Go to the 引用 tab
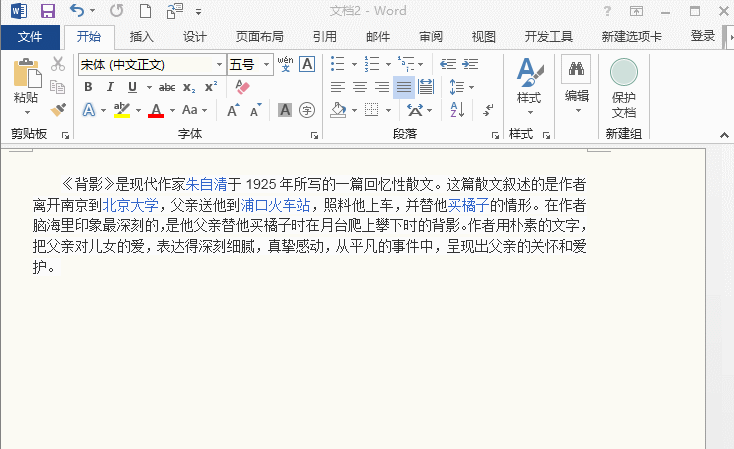The image size is (734, 449). 325,37
